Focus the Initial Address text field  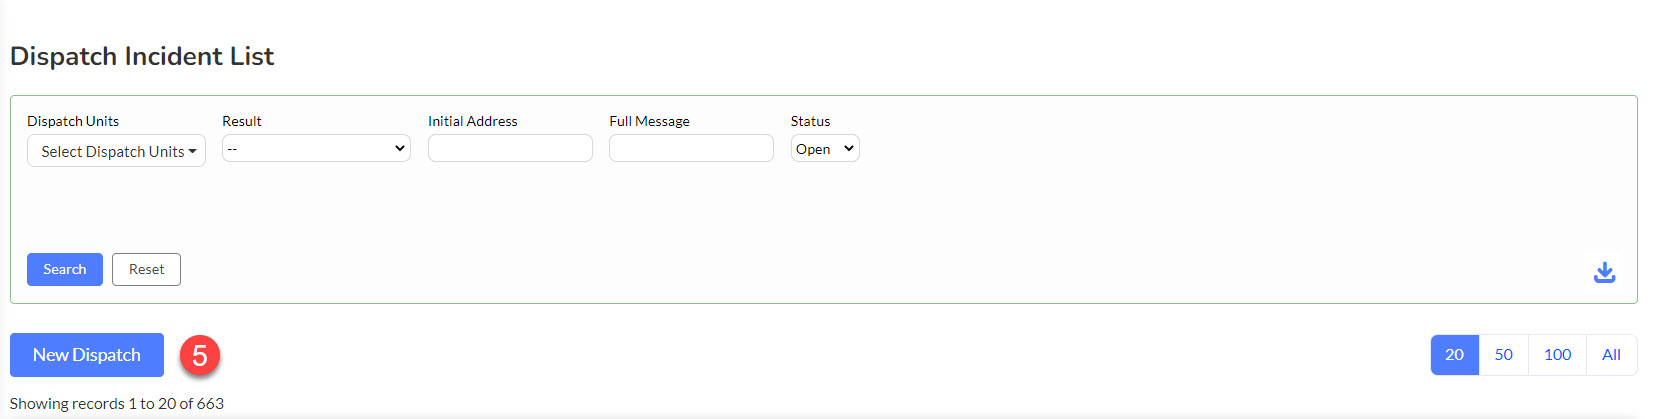pyautogui.click(x=510, y=148)
